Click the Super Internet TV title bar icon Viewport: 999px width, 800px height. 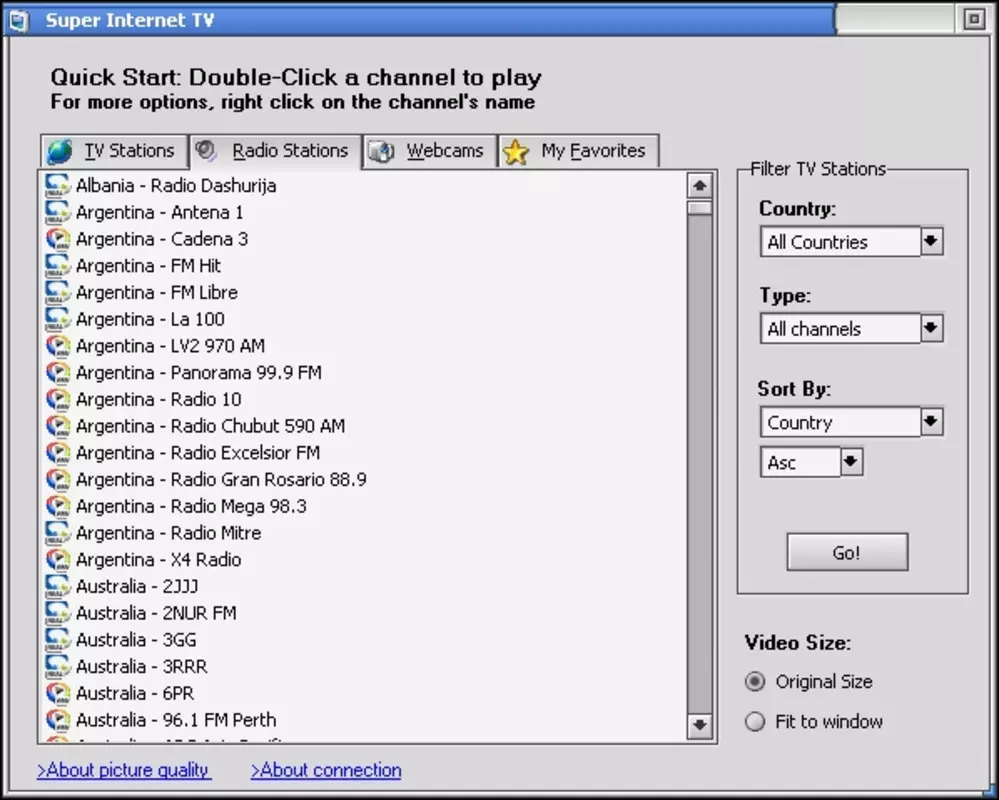click(19, 20)
